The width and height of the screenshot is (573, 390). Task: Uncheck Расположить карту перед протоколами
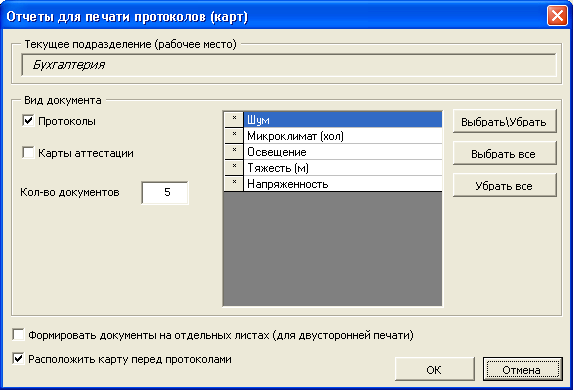pyautogui.click(x=18, y=359)
